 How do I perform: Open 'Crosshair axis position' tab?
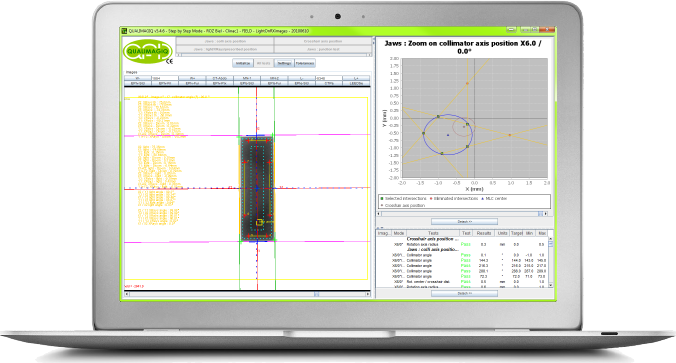tap(323, 41)
